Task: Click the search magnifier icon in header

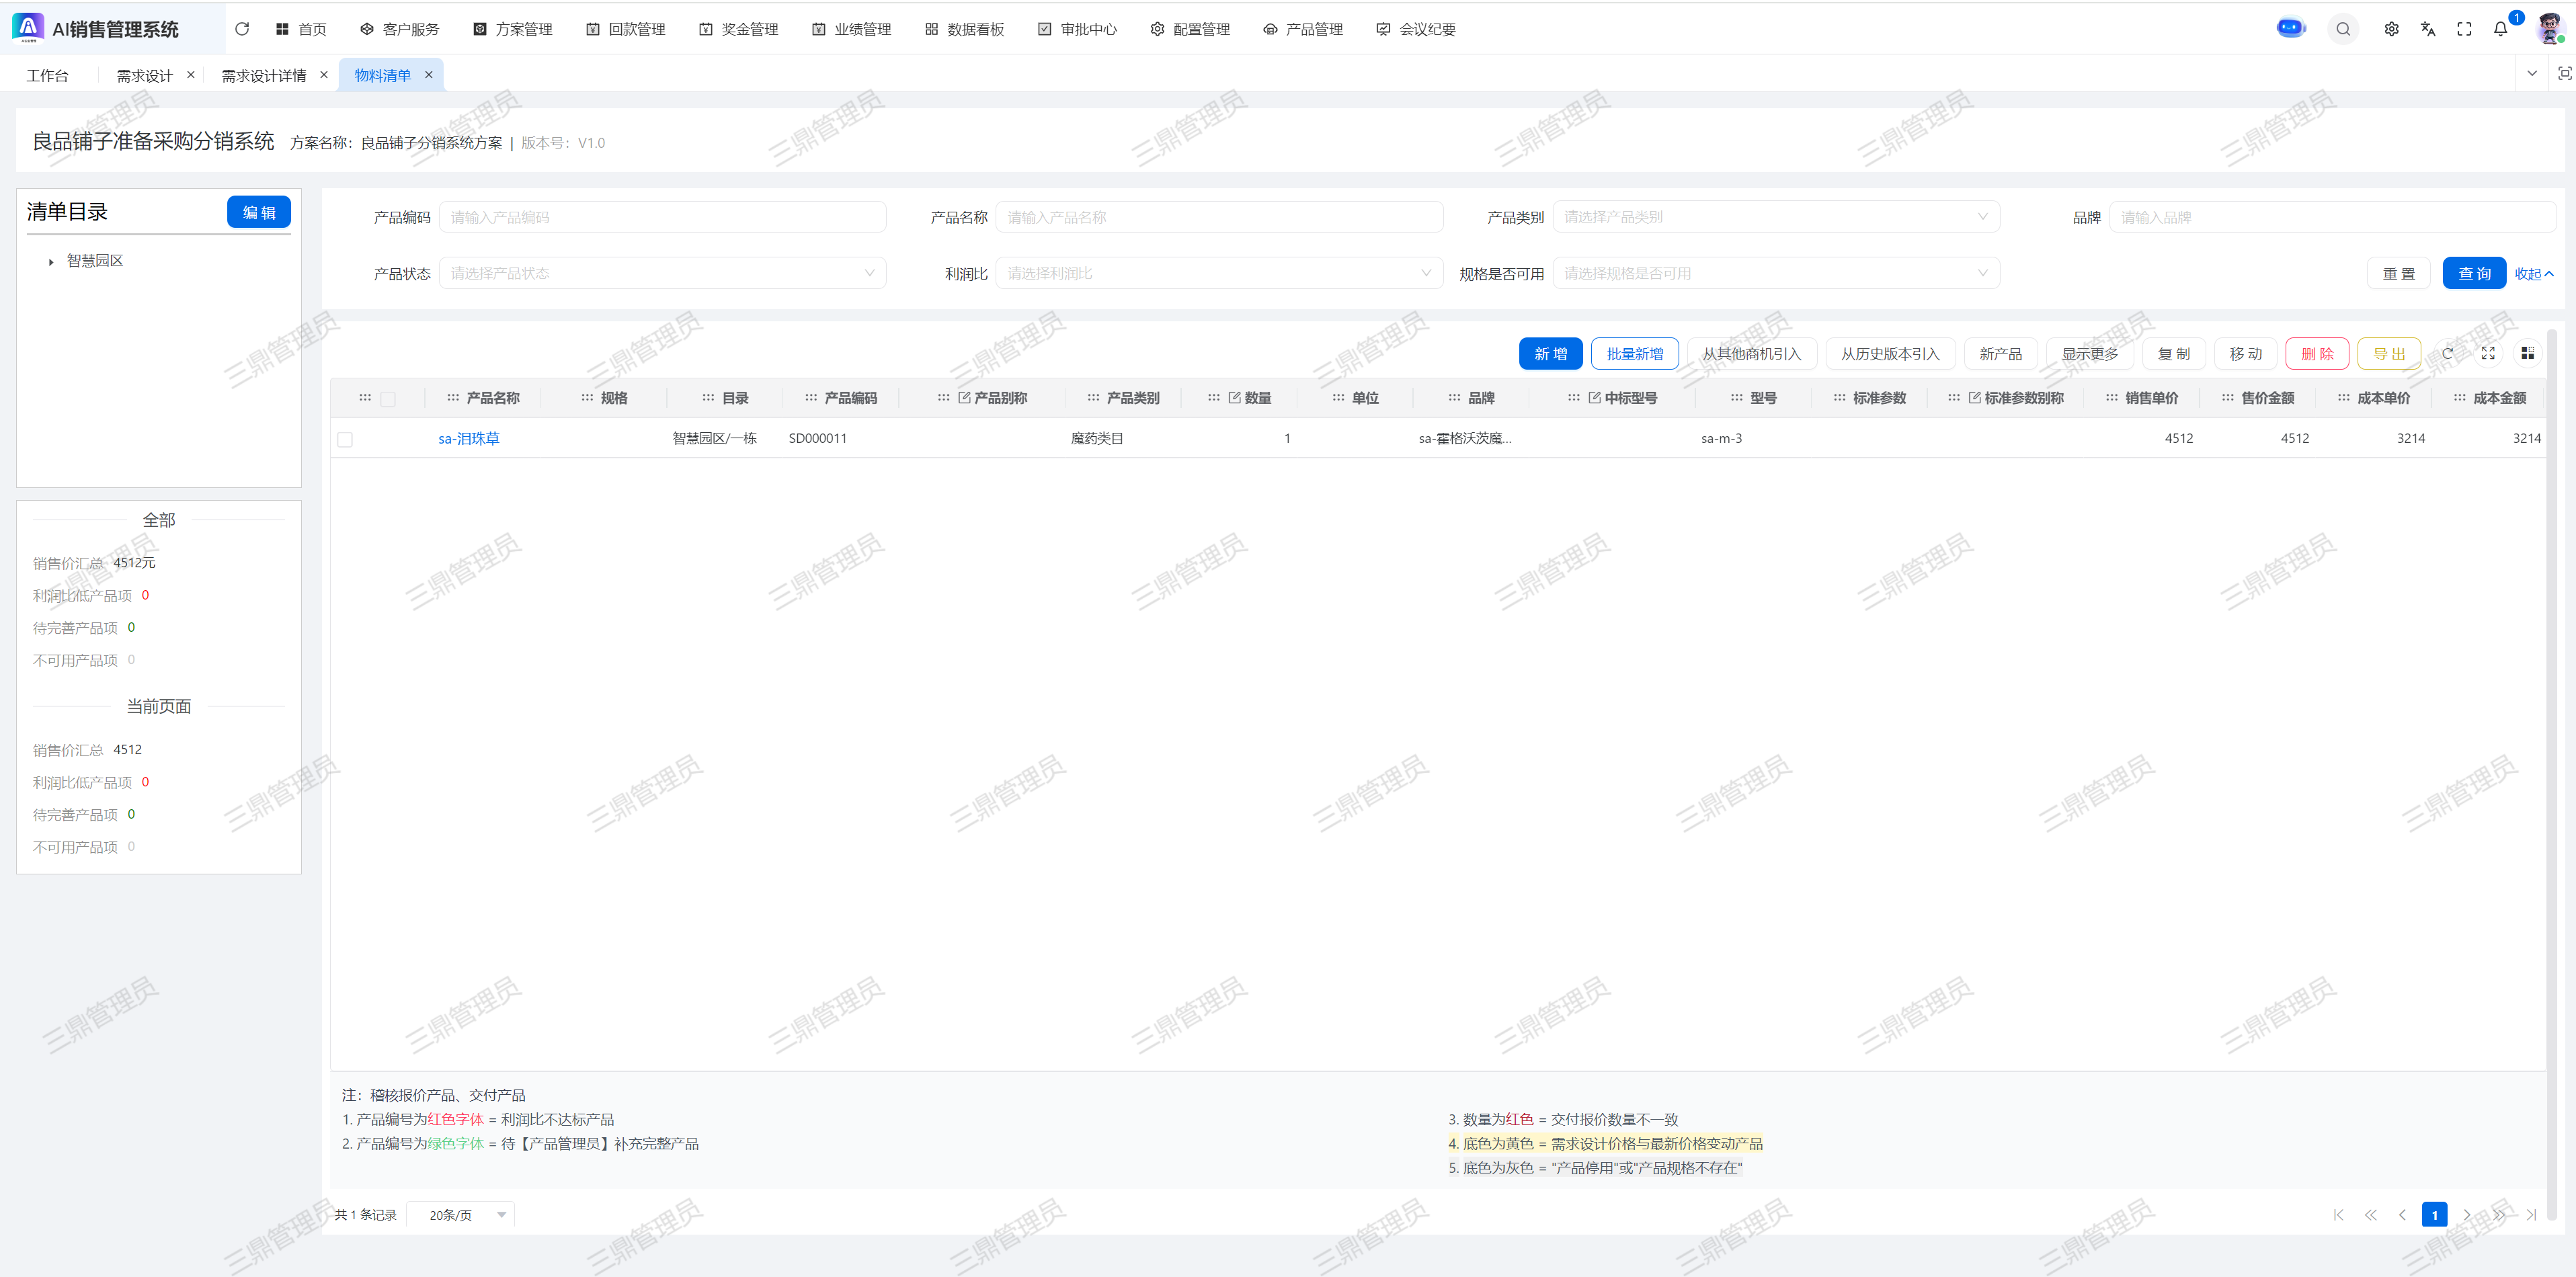Action: (x=2343, y=29)
